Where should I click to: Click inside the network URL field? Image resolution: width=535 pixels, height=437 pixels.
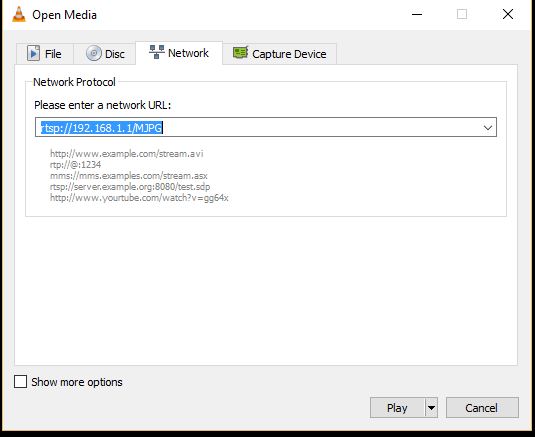click(x=266, y=127)
